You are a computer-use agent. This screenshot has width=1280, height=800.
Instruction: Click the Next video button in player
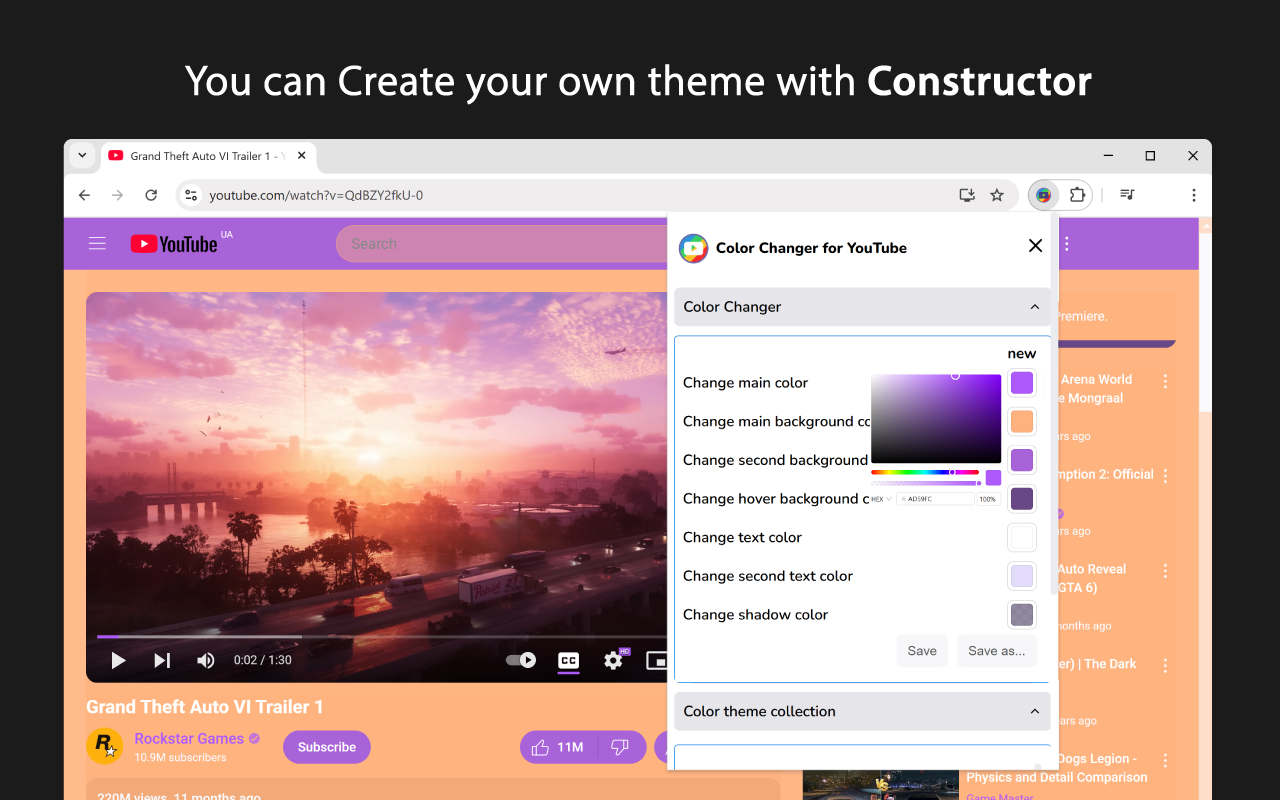(x=162, y=660)
